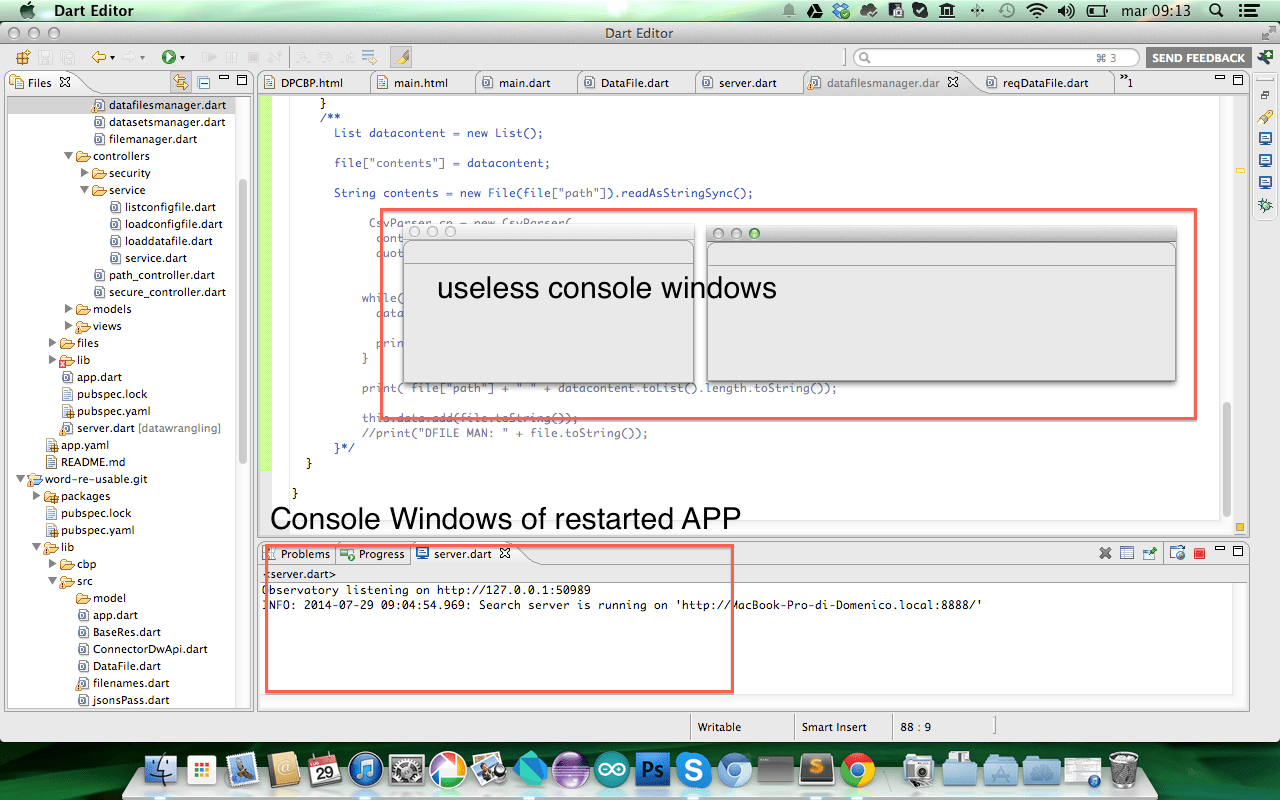The height and width of the screenshot is (800, 1280).
Task: Open the Run button dropdown arrow
Action: coord(183,58)
